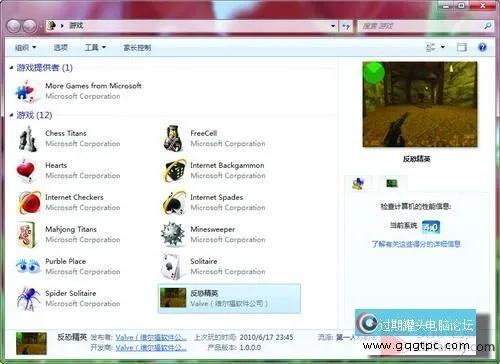Select the Internet Backgammon dice icon

click(x=174, y=171)
